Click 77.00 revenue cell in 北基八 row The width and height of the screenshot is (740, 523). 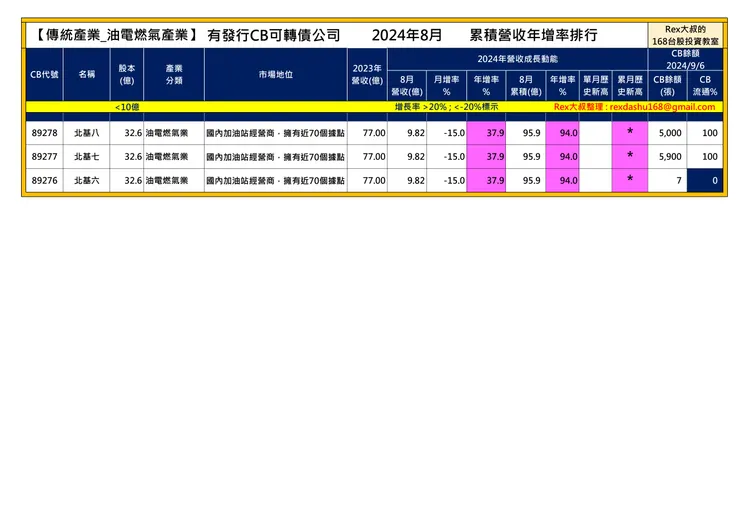click(x=367, y=133)
